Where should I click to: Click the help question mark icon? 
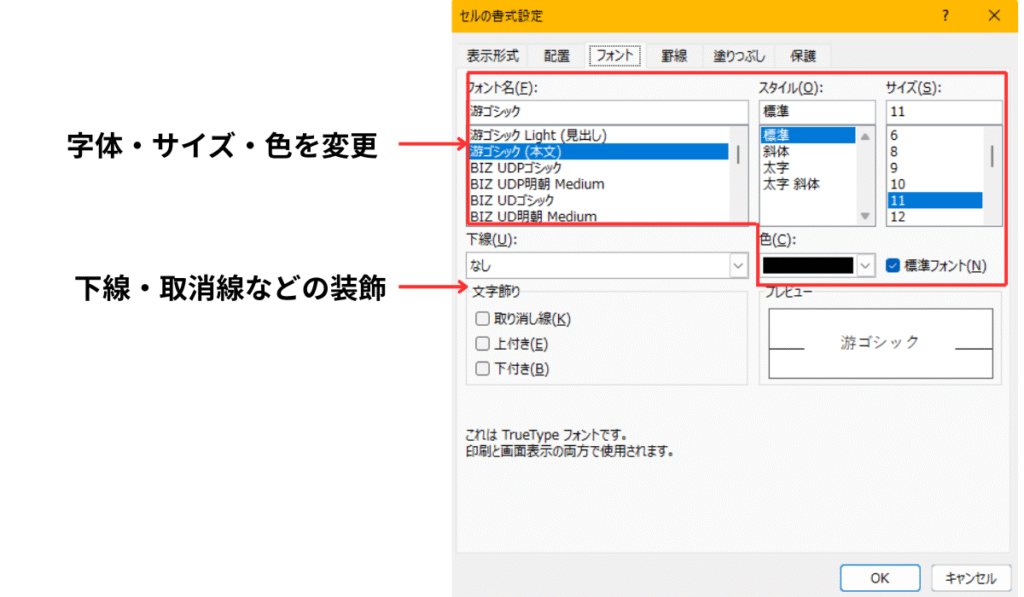945,16
